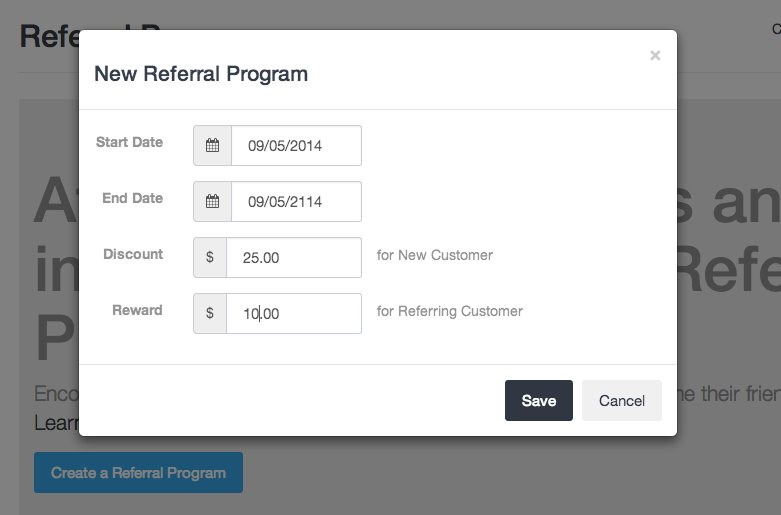Save the new referral program
Screen dimensions: 781x515
pos(538,400)
